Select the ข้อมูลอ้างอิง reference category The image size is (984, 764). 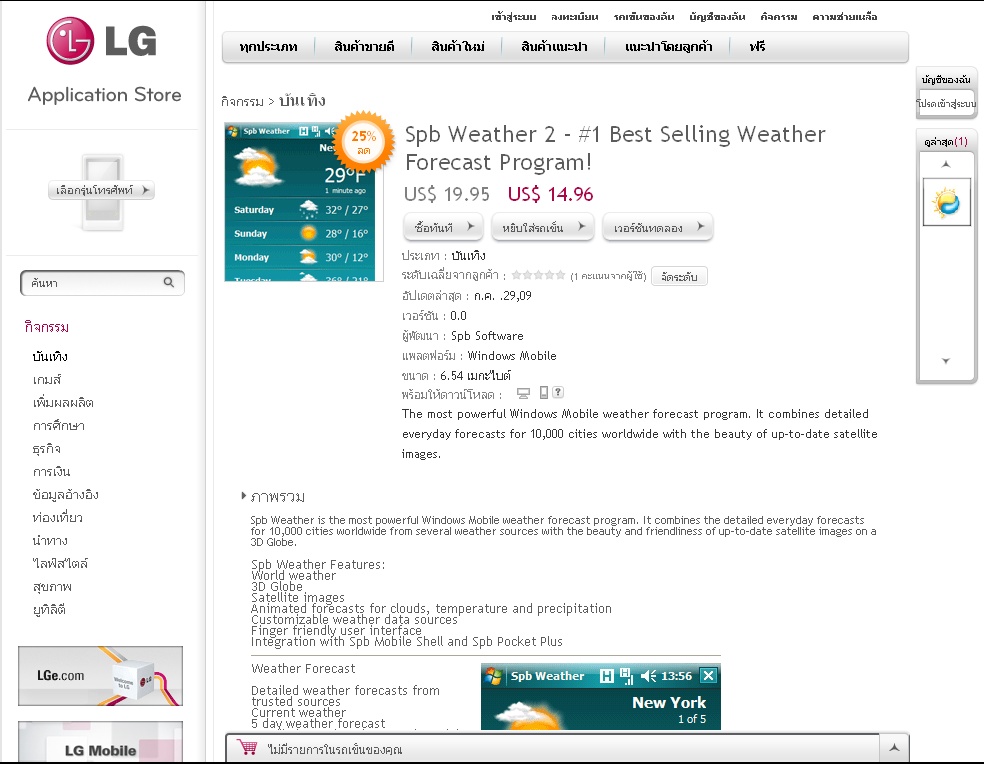click(x=65, y=495)
